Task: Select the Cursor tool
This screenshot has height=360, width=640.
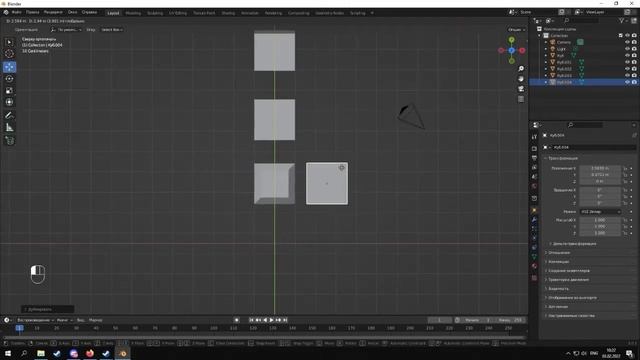Action: click(x=9, y=53)
